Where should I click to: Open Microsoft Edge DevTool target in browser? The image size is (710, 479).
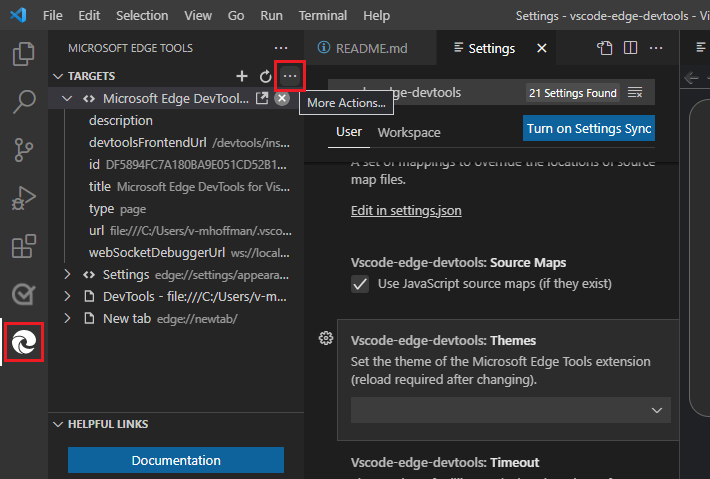262,98
